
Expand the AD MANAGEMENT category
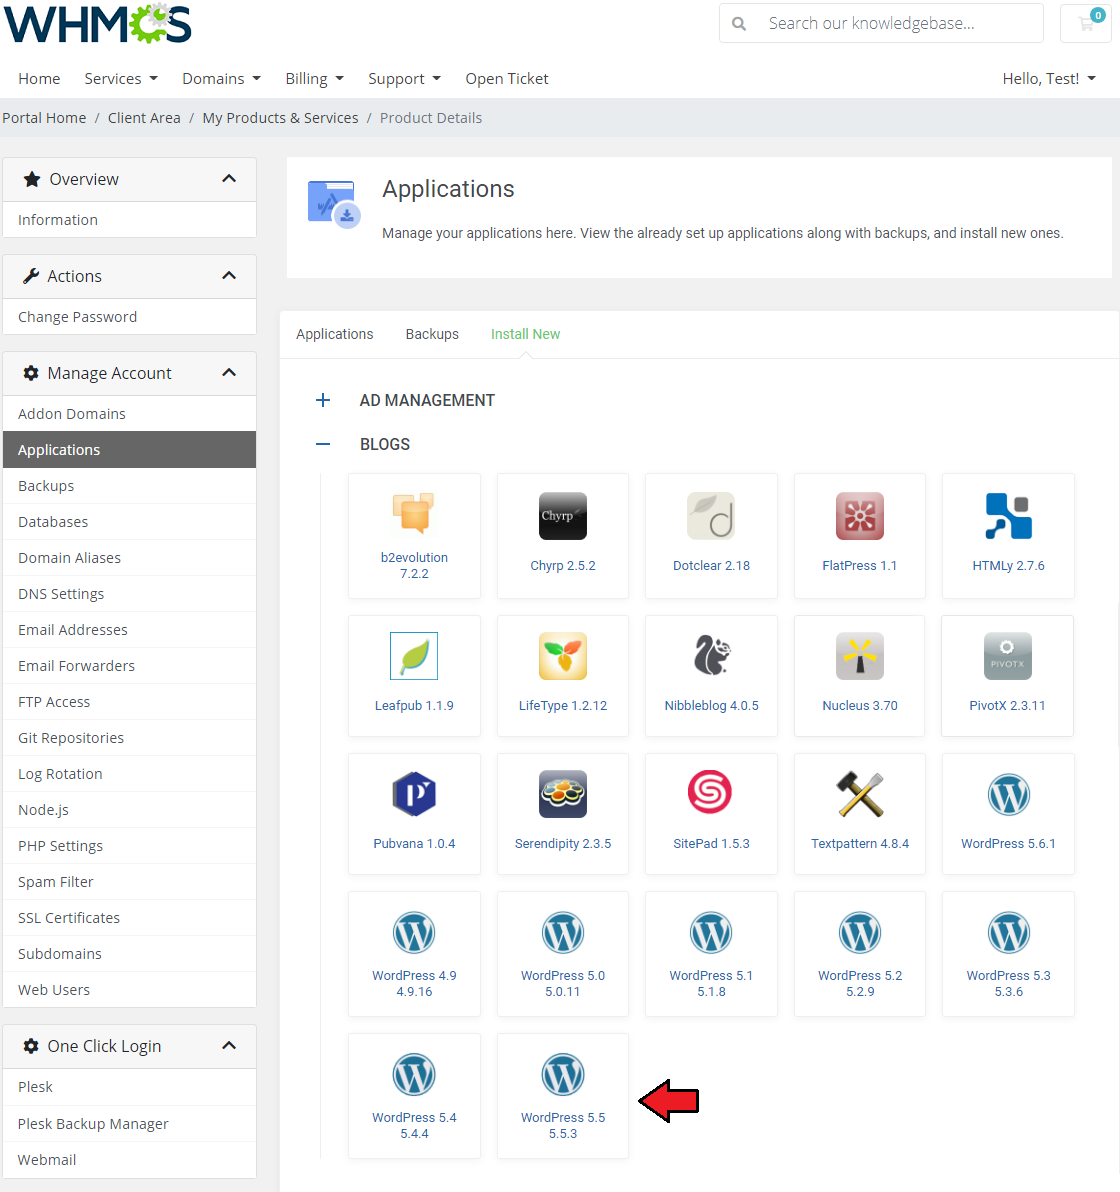coord(323,400)
